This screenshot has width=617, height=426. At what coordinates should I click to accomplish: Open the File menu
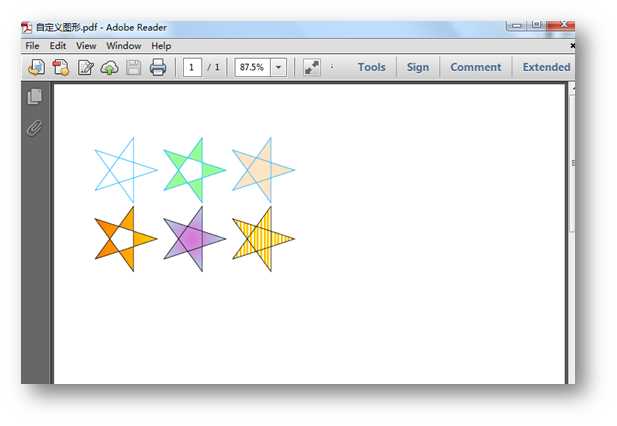[32, 46]
